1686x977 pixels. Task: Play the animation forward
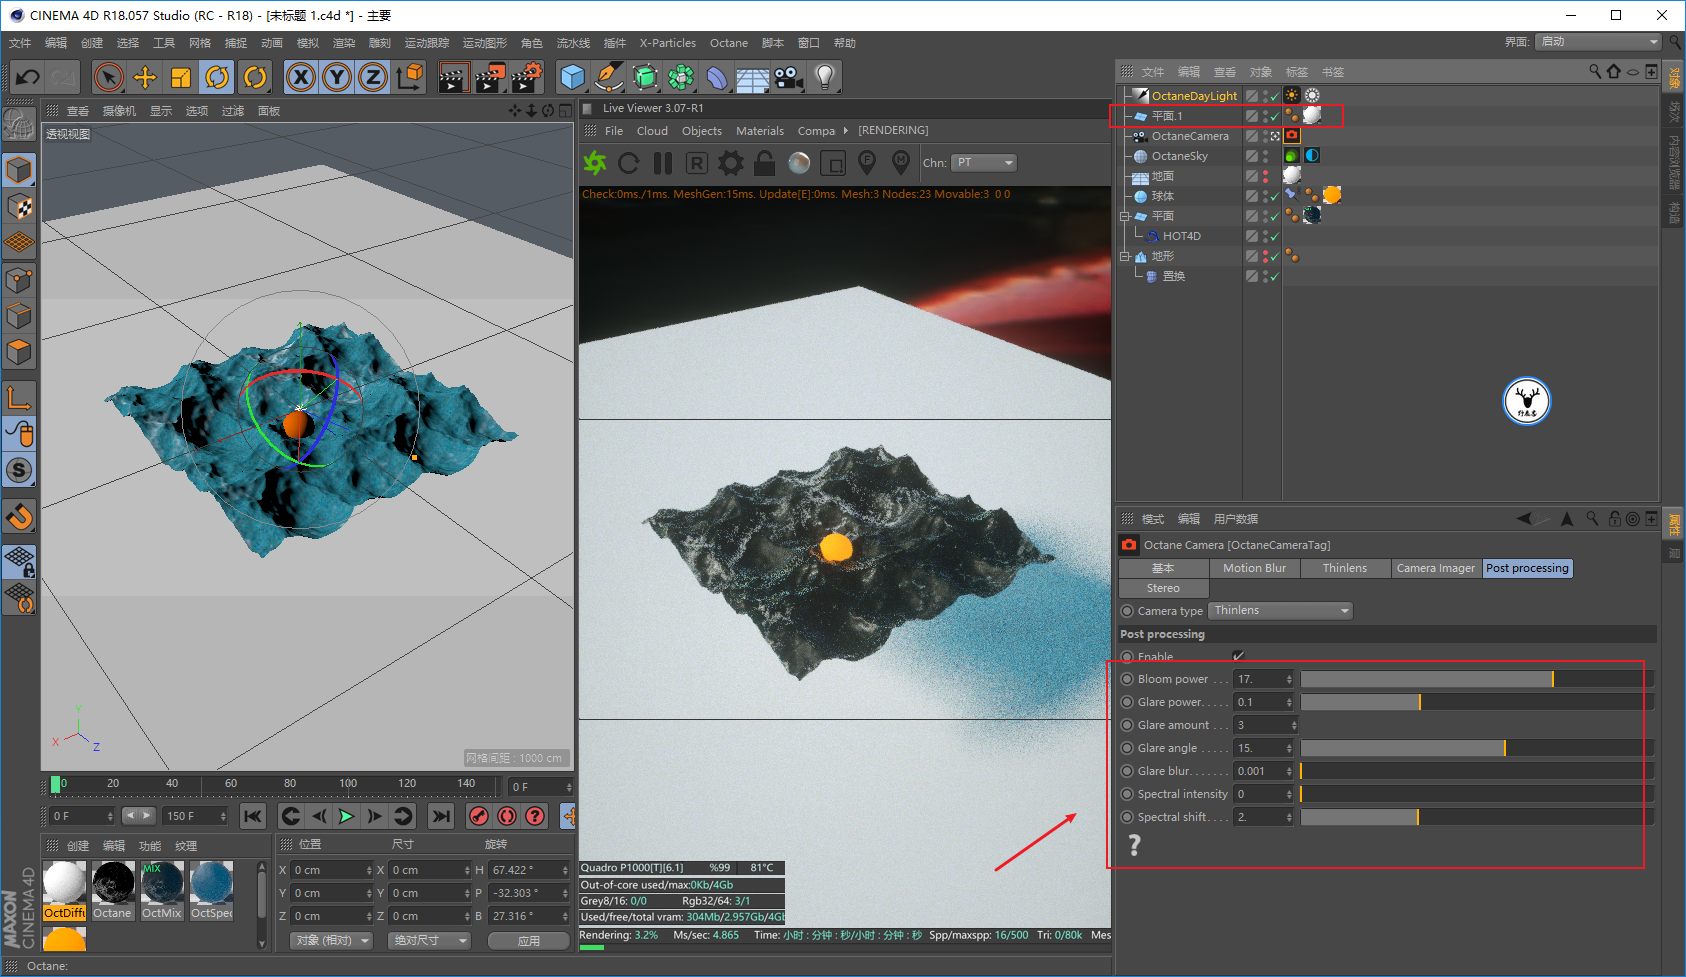click(346, 816)
